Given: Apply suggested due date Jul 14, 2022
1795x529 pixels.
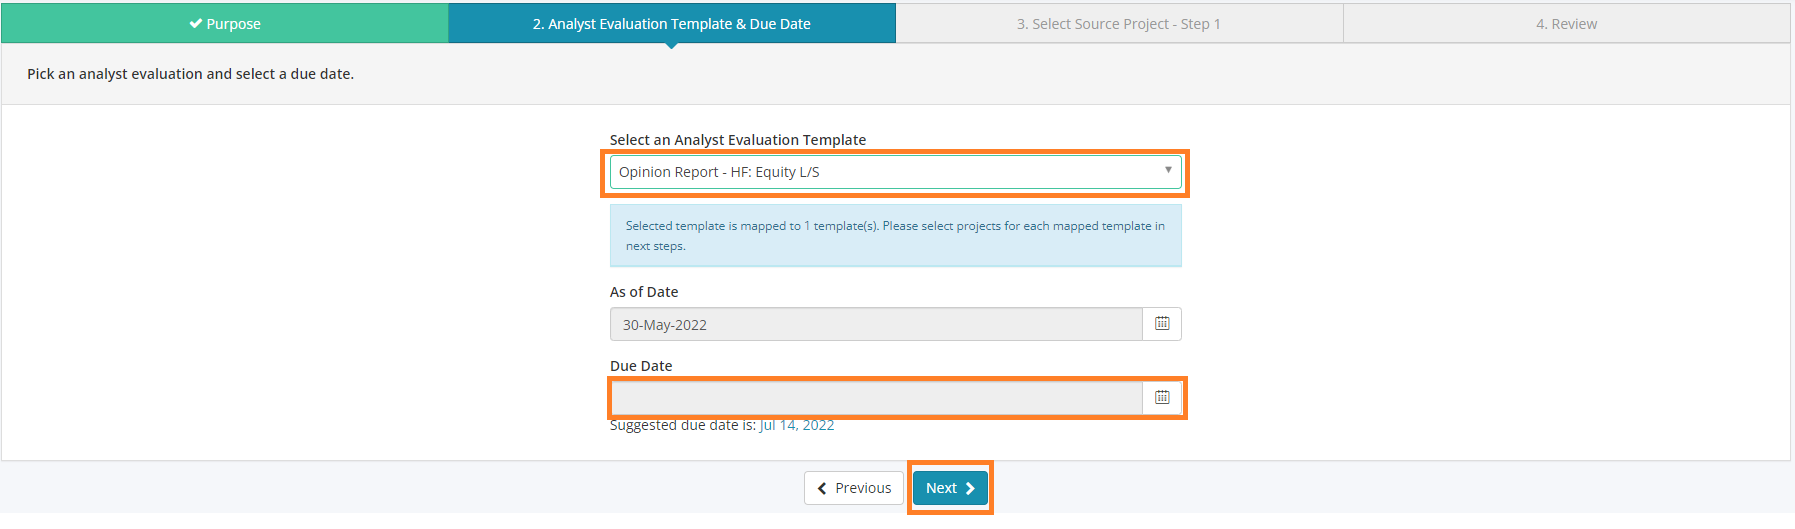Looking at the screenshot, I should 797,425.
